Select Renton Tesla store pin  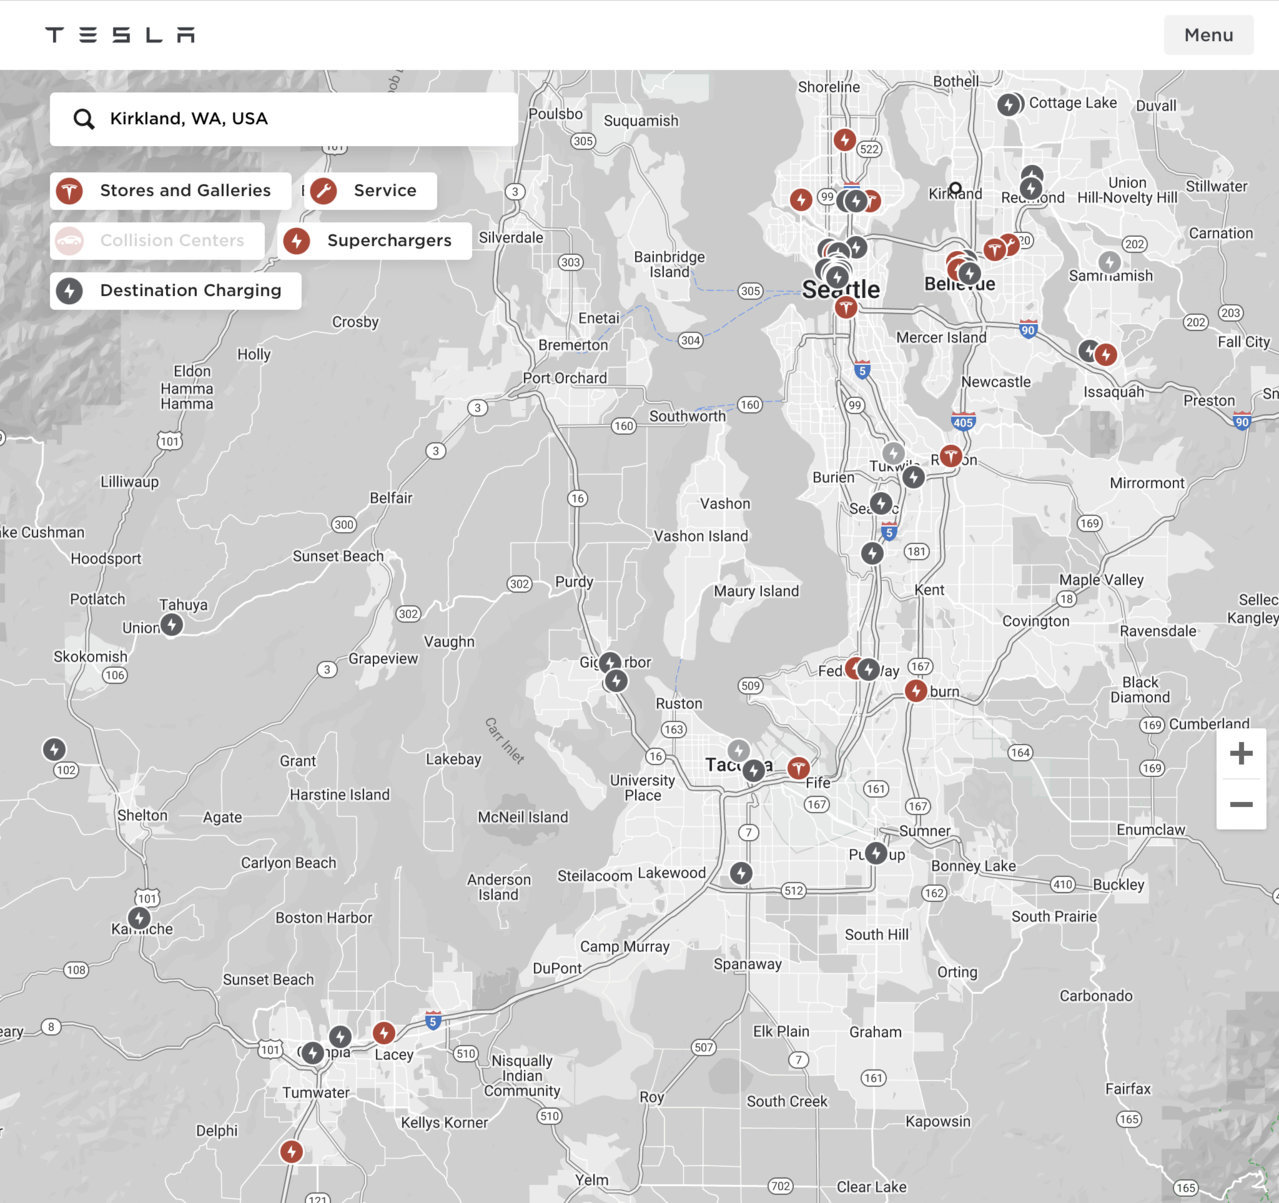click(951, 456)
